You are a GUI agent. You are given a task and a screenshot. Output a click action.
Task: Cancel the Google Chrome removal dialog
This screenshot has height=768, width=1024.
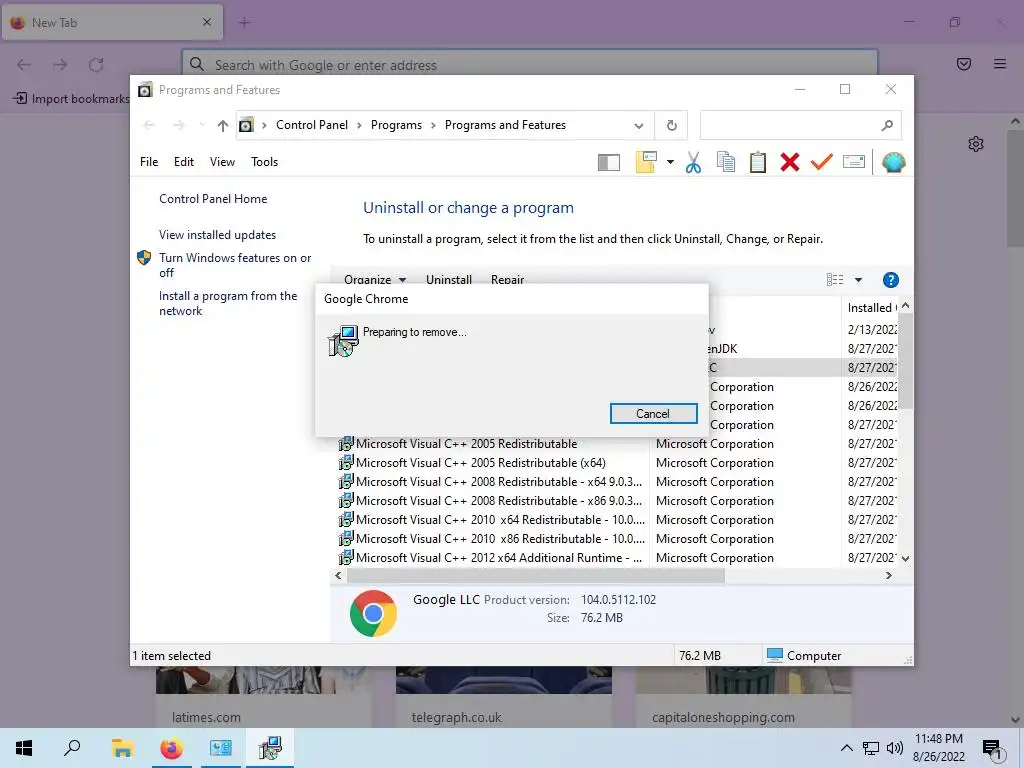[653, 413]
